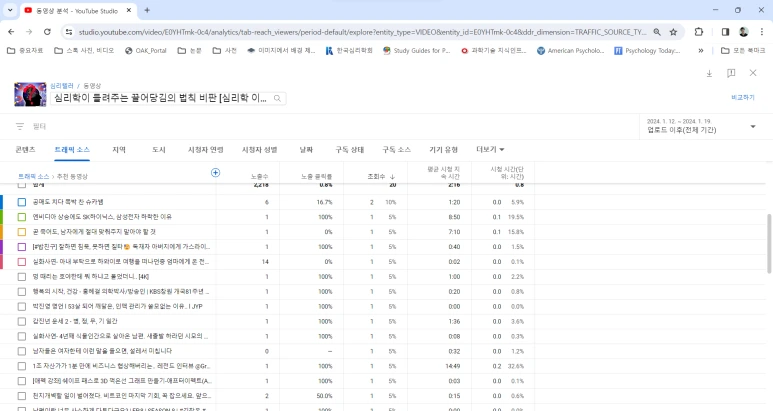Open the 이미지에서 배경 제... bookmark

[x=281, y=50]
